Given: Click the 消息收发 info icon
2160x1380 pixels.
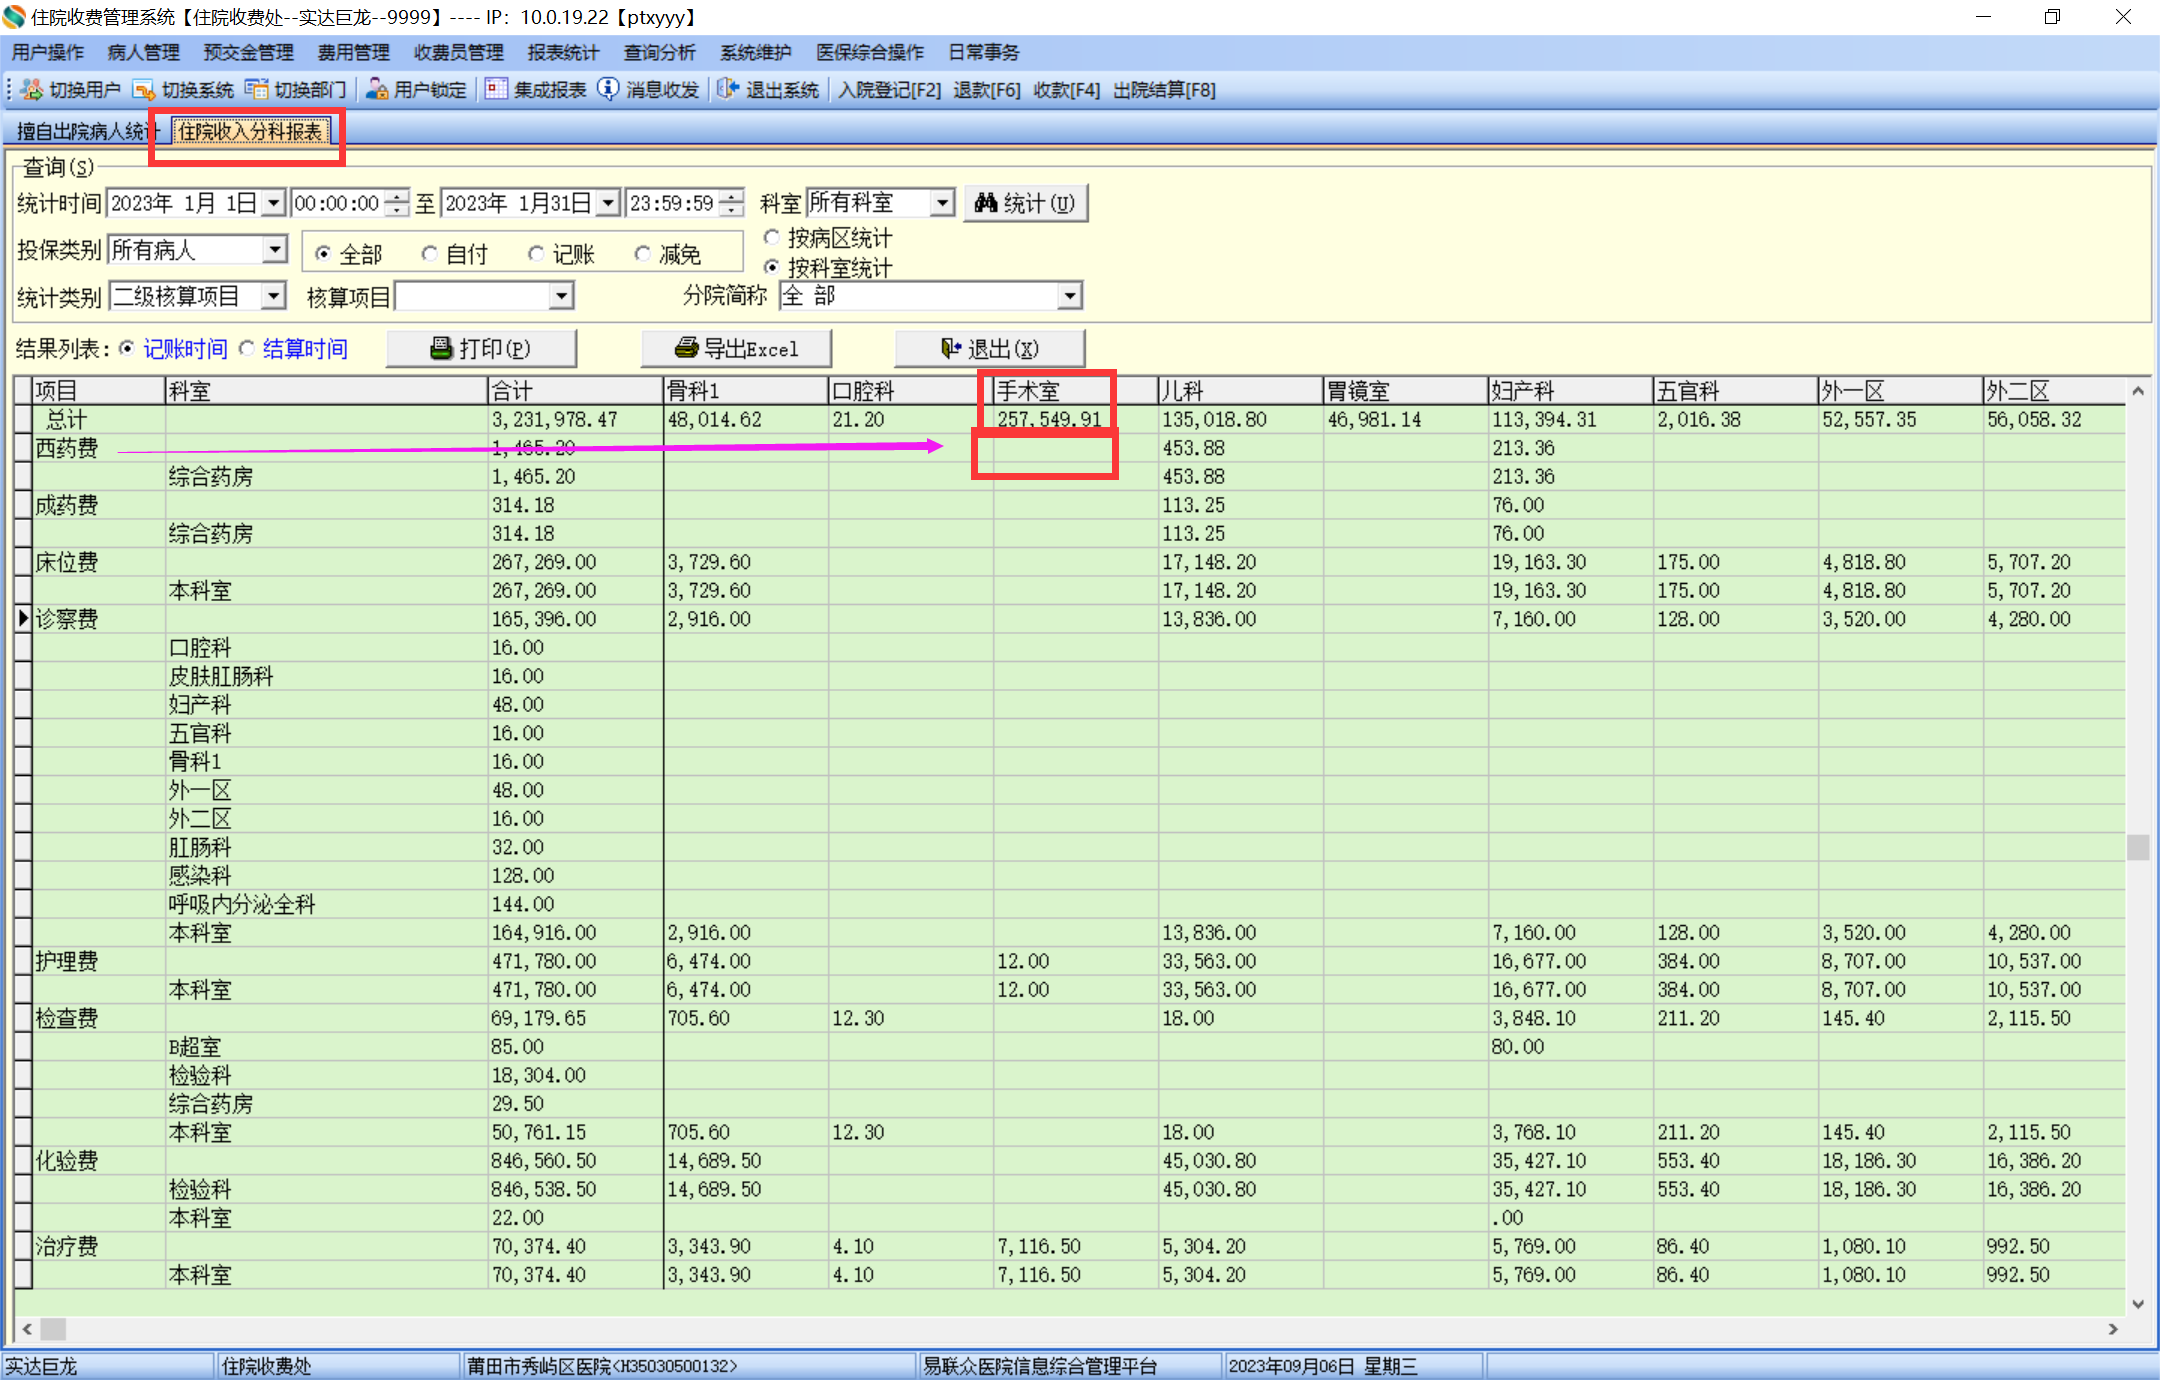Looking at the screenshot, I should coord(608,90).
